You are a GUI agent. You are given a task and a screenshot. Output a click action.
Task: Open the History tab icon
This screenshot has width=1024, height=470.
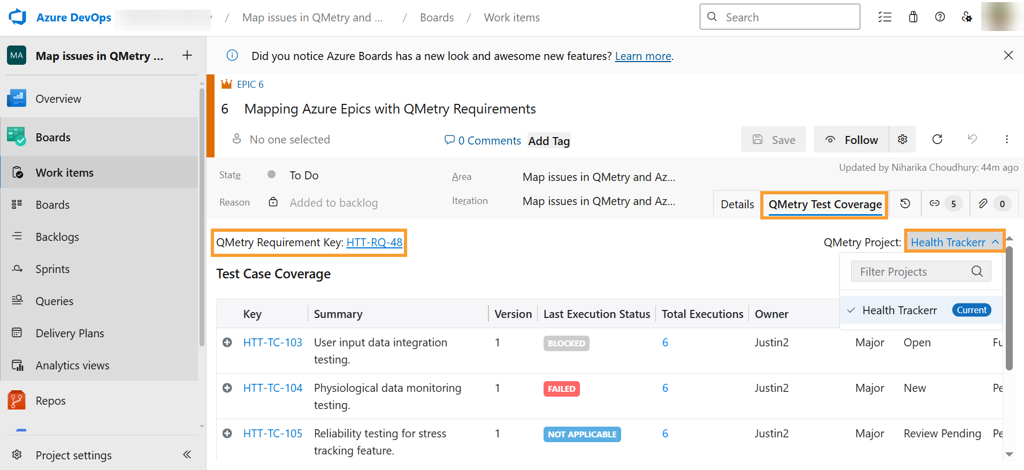tap(904, 204)
